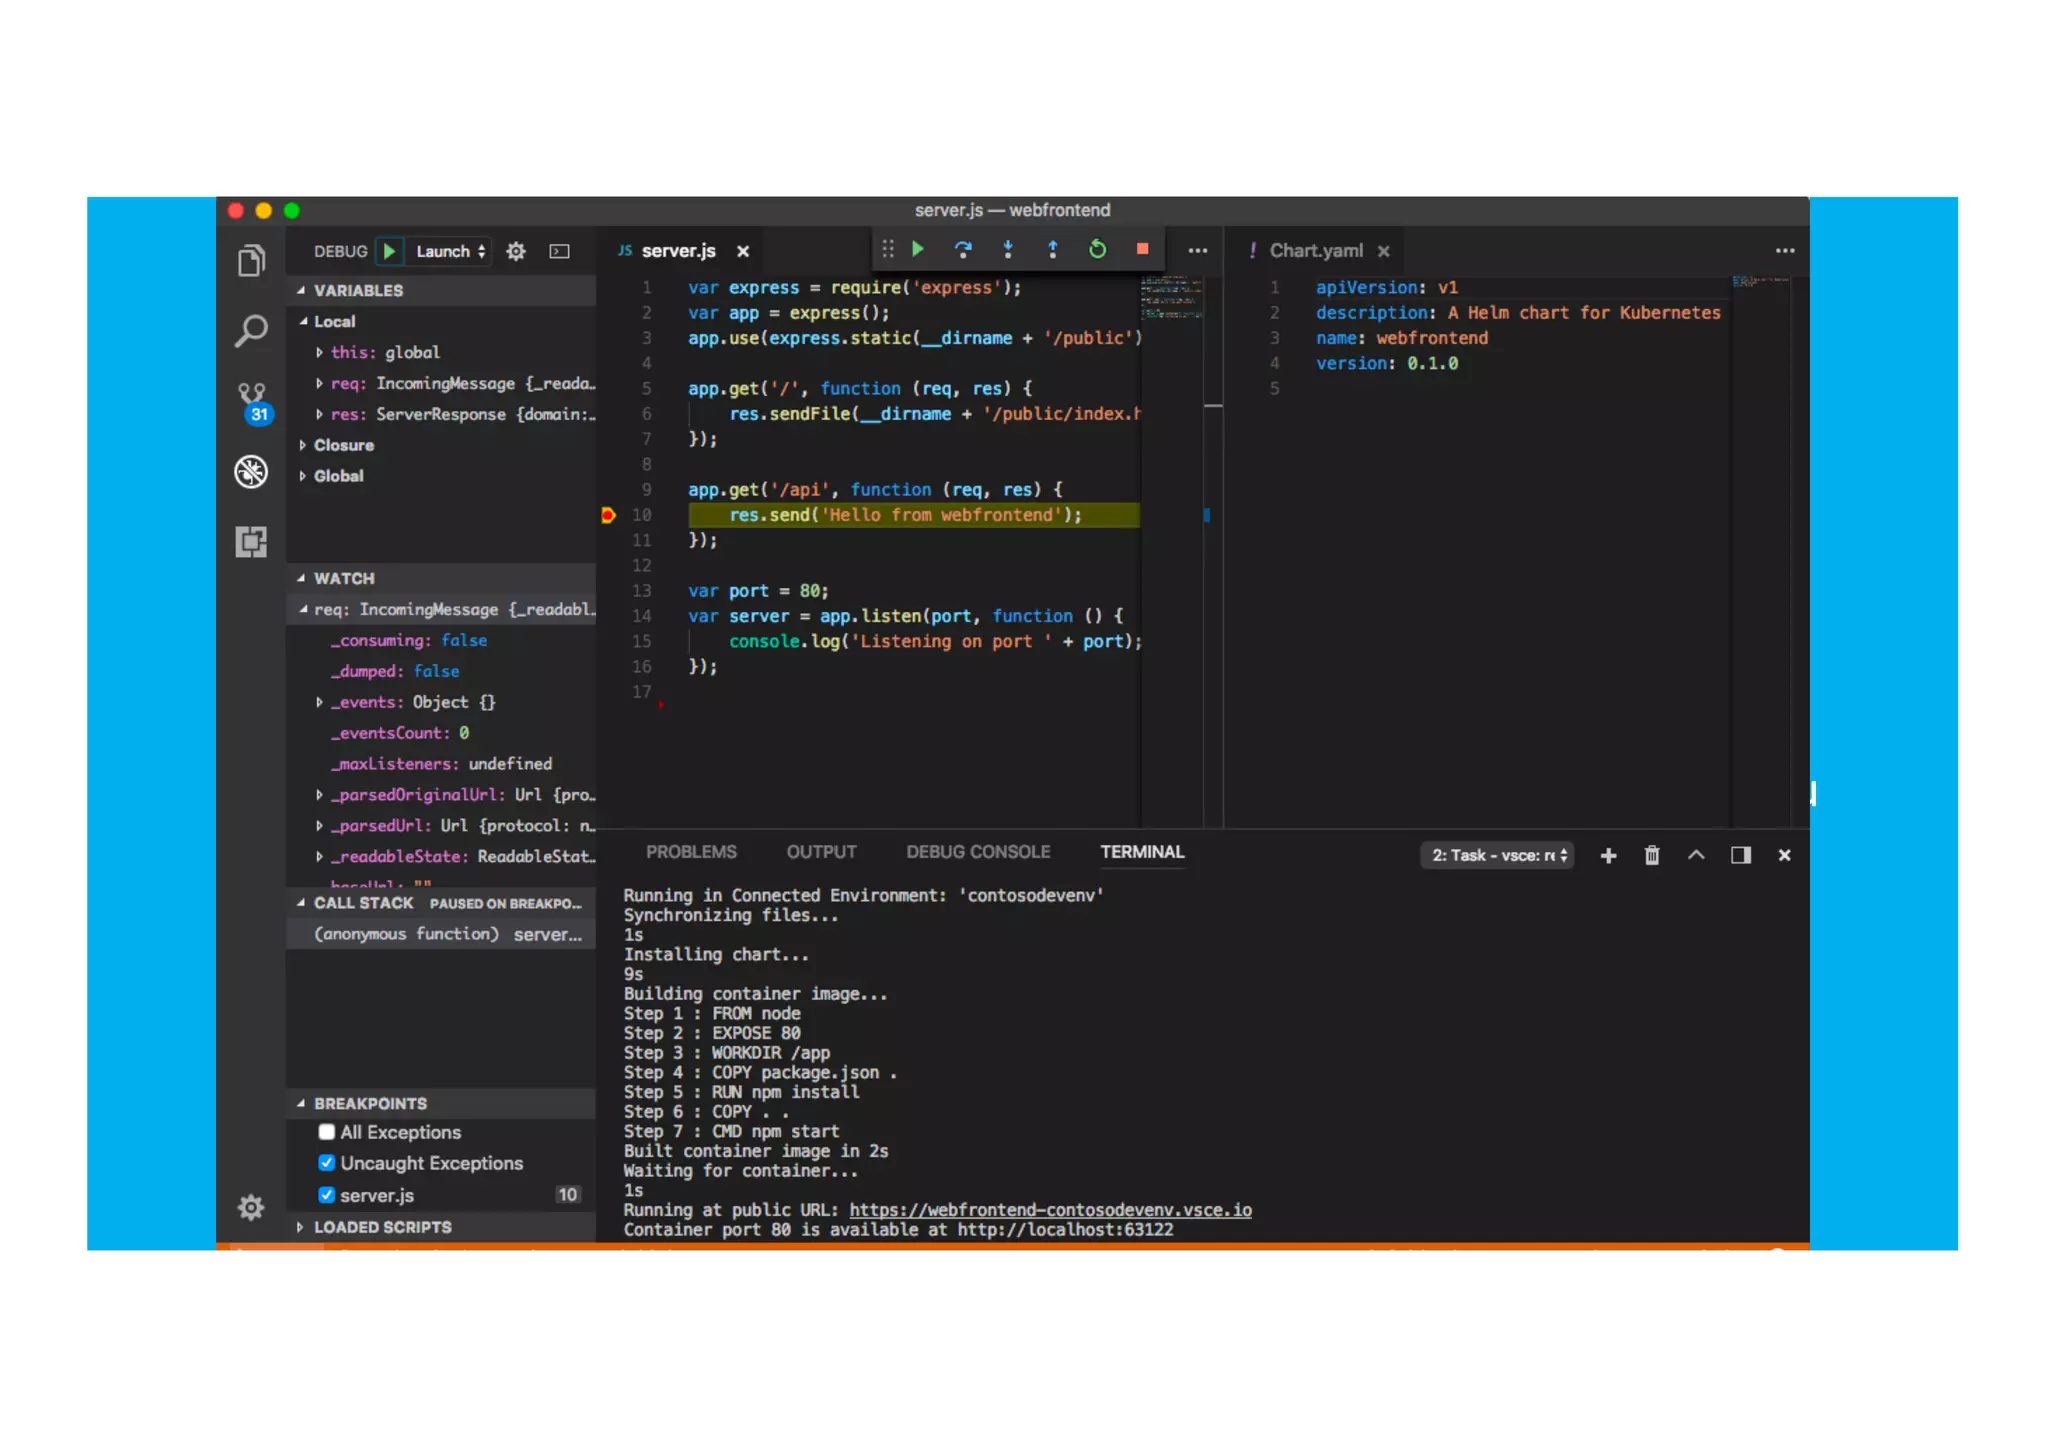Close the Chart.yaml tab
Viewport: 2048px width, 1448px height.
[x=1383, y=251]
